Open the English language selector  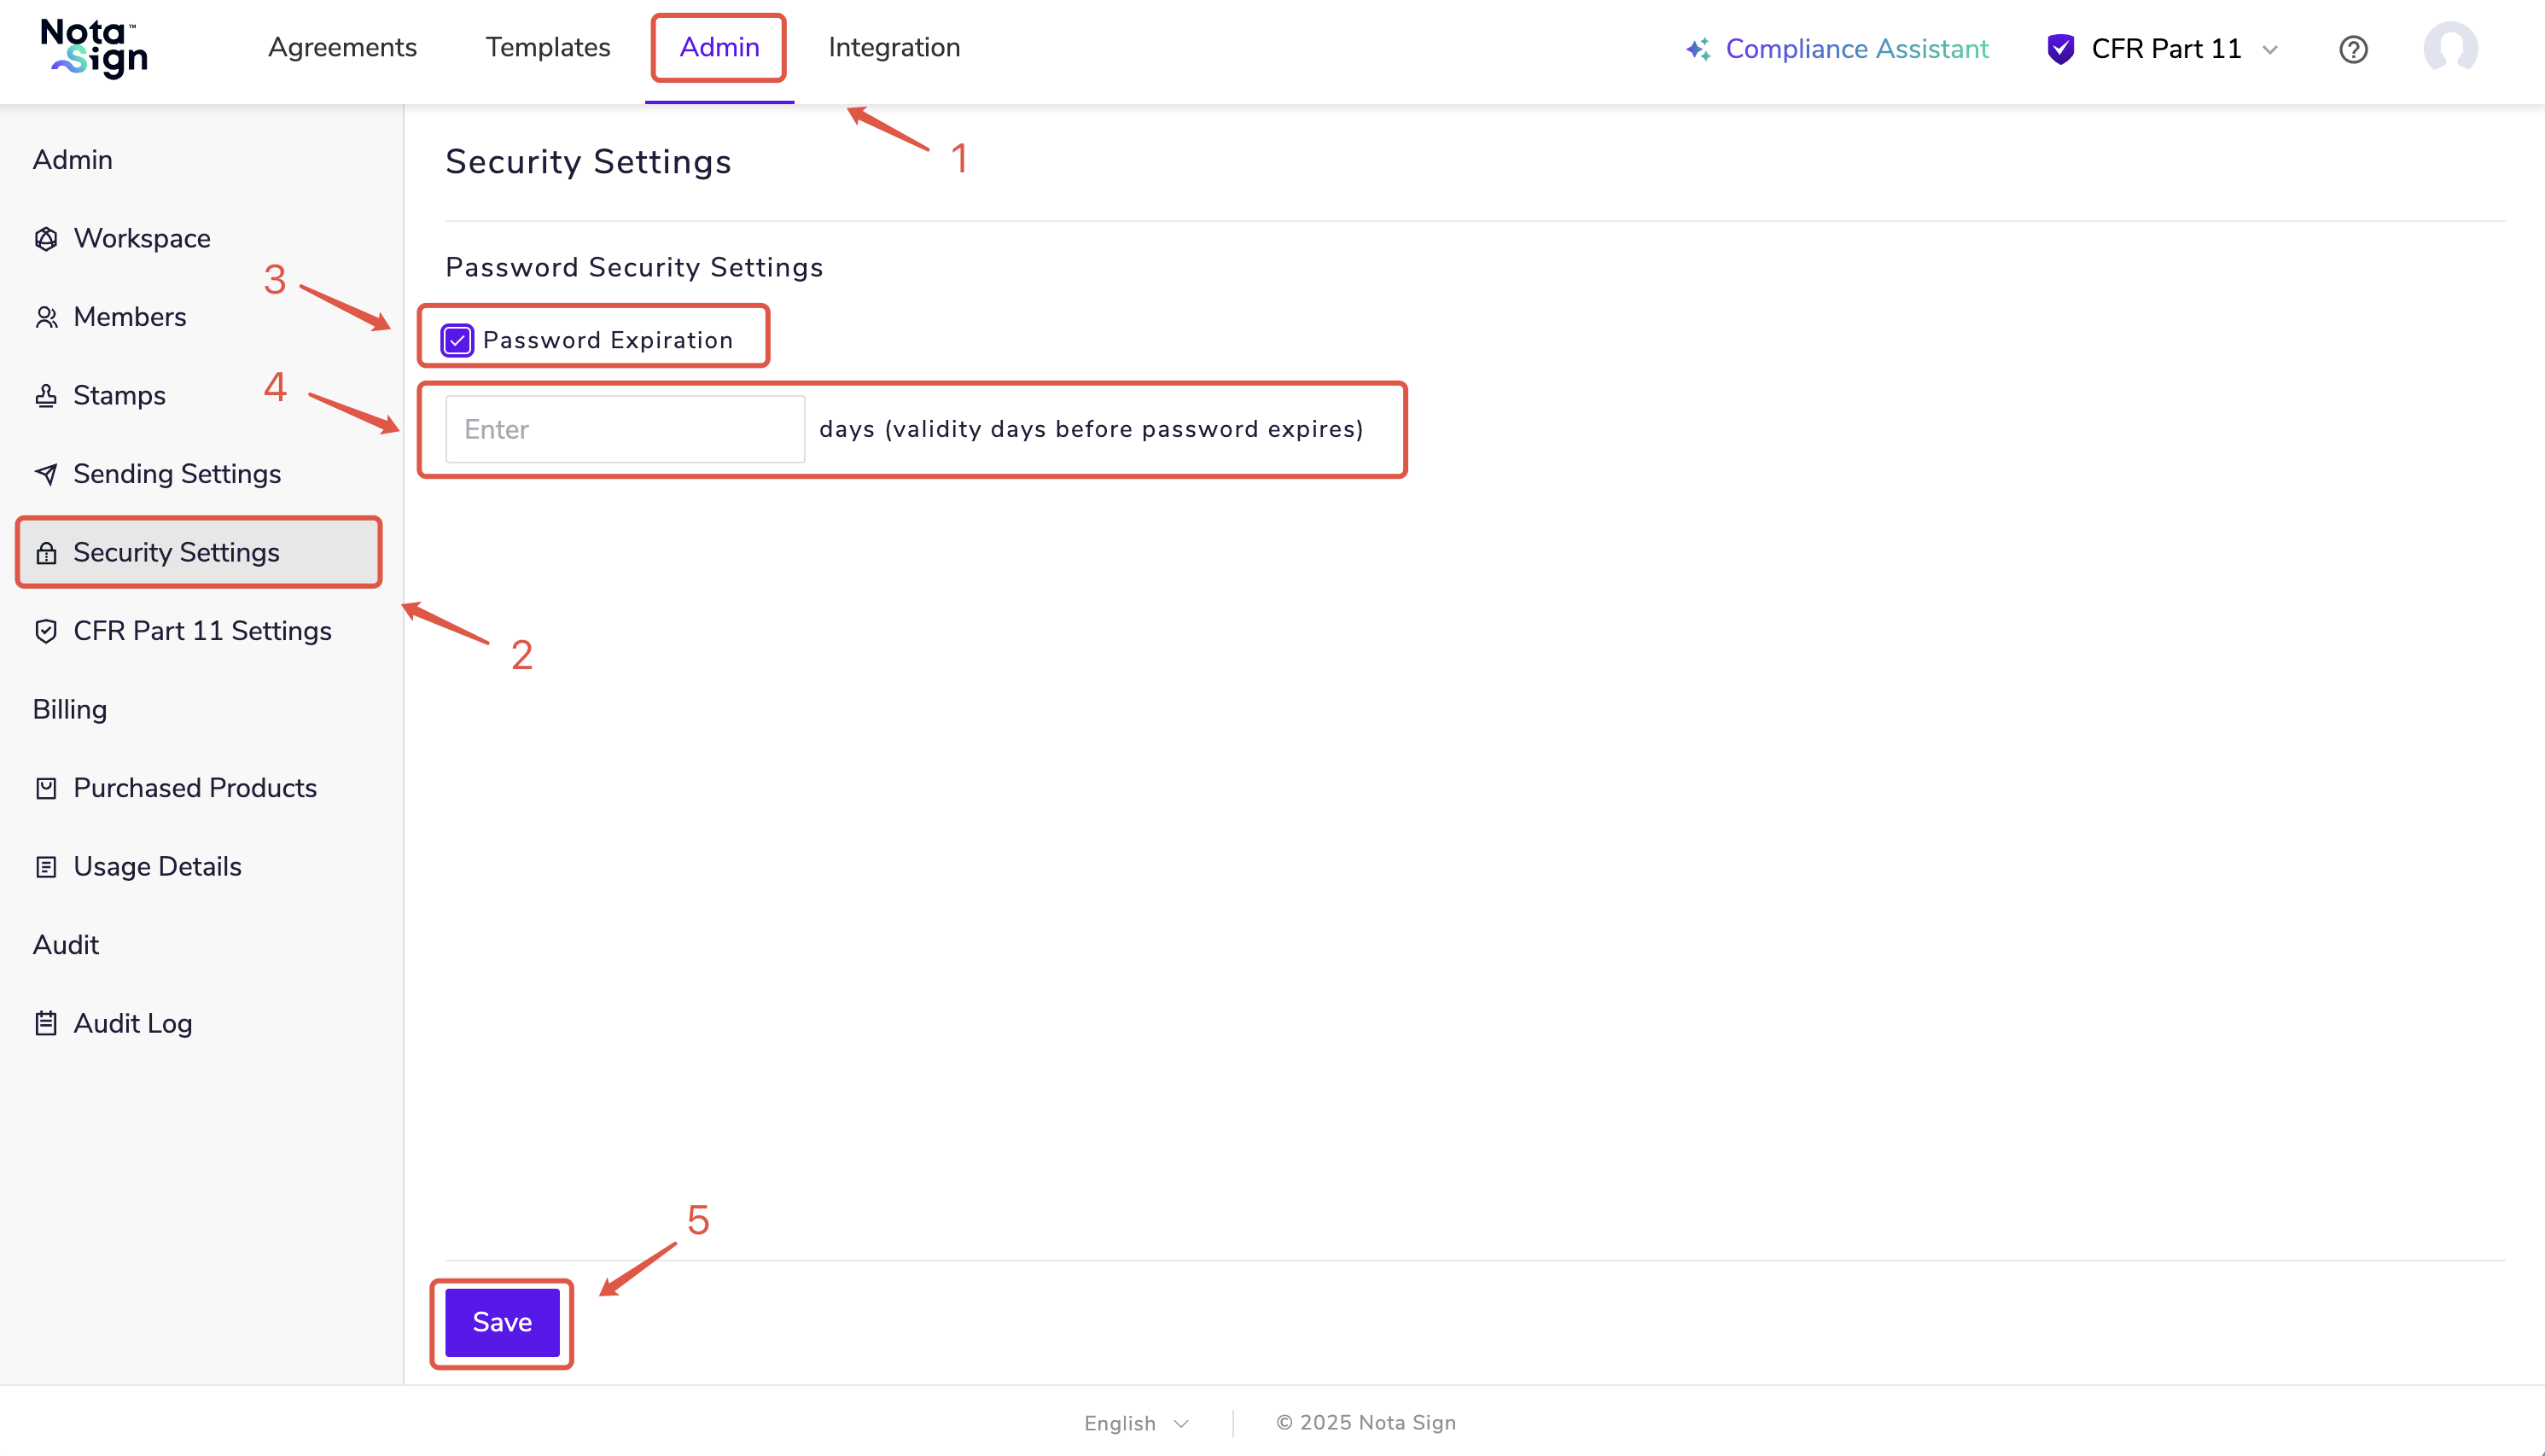click(1136, 1422)
